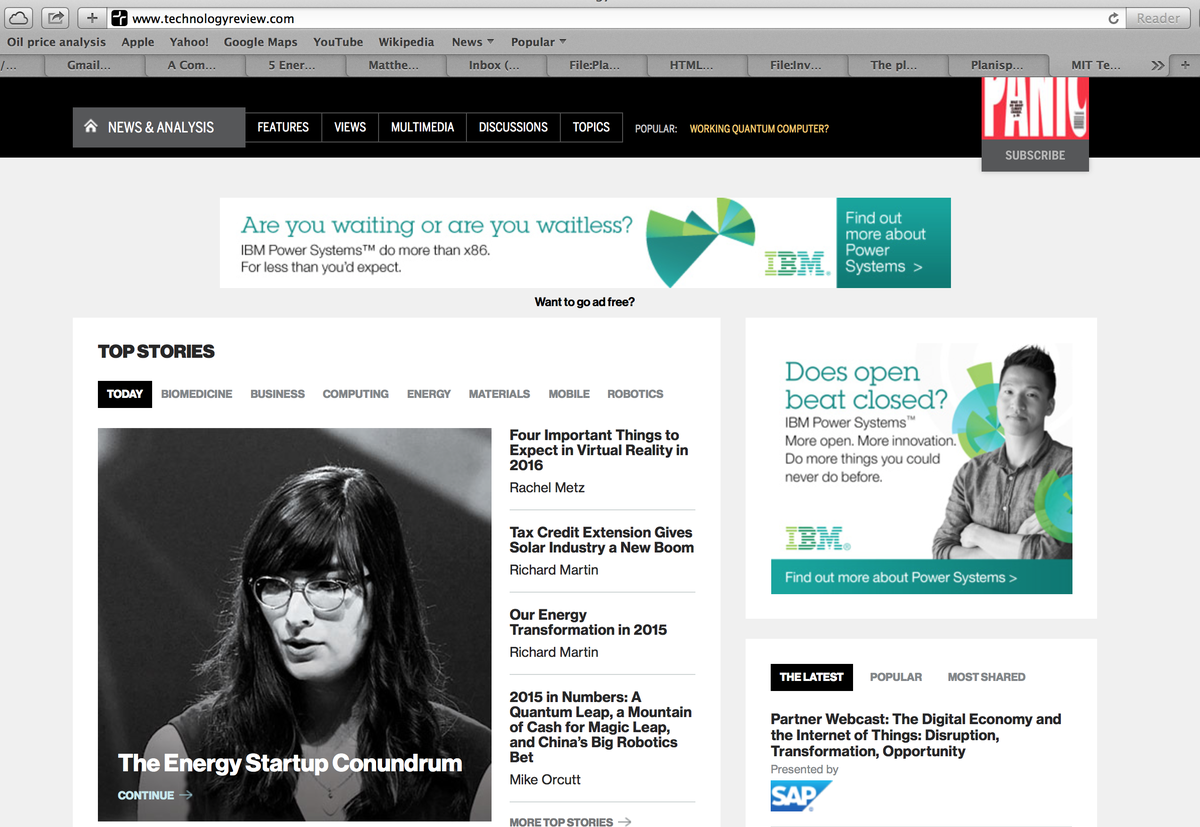Open the Views menu item
1200x827 pixels.
(350, 127)
